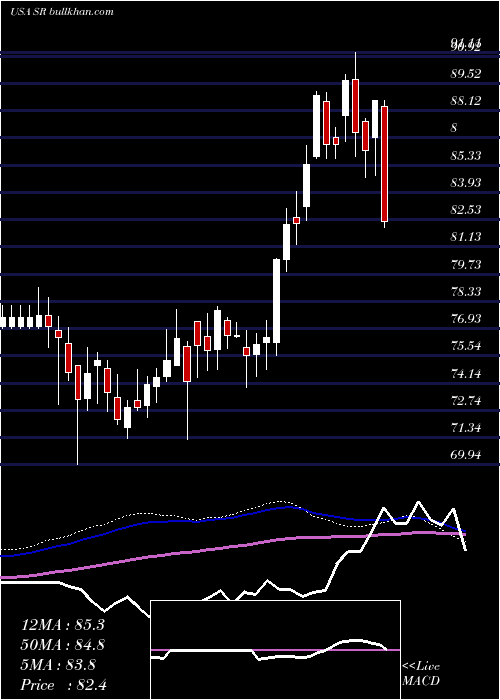The width and height of the screenshot is (500, 700).
Task: Select the 69.94 price axis label
Action: (466, 455)
